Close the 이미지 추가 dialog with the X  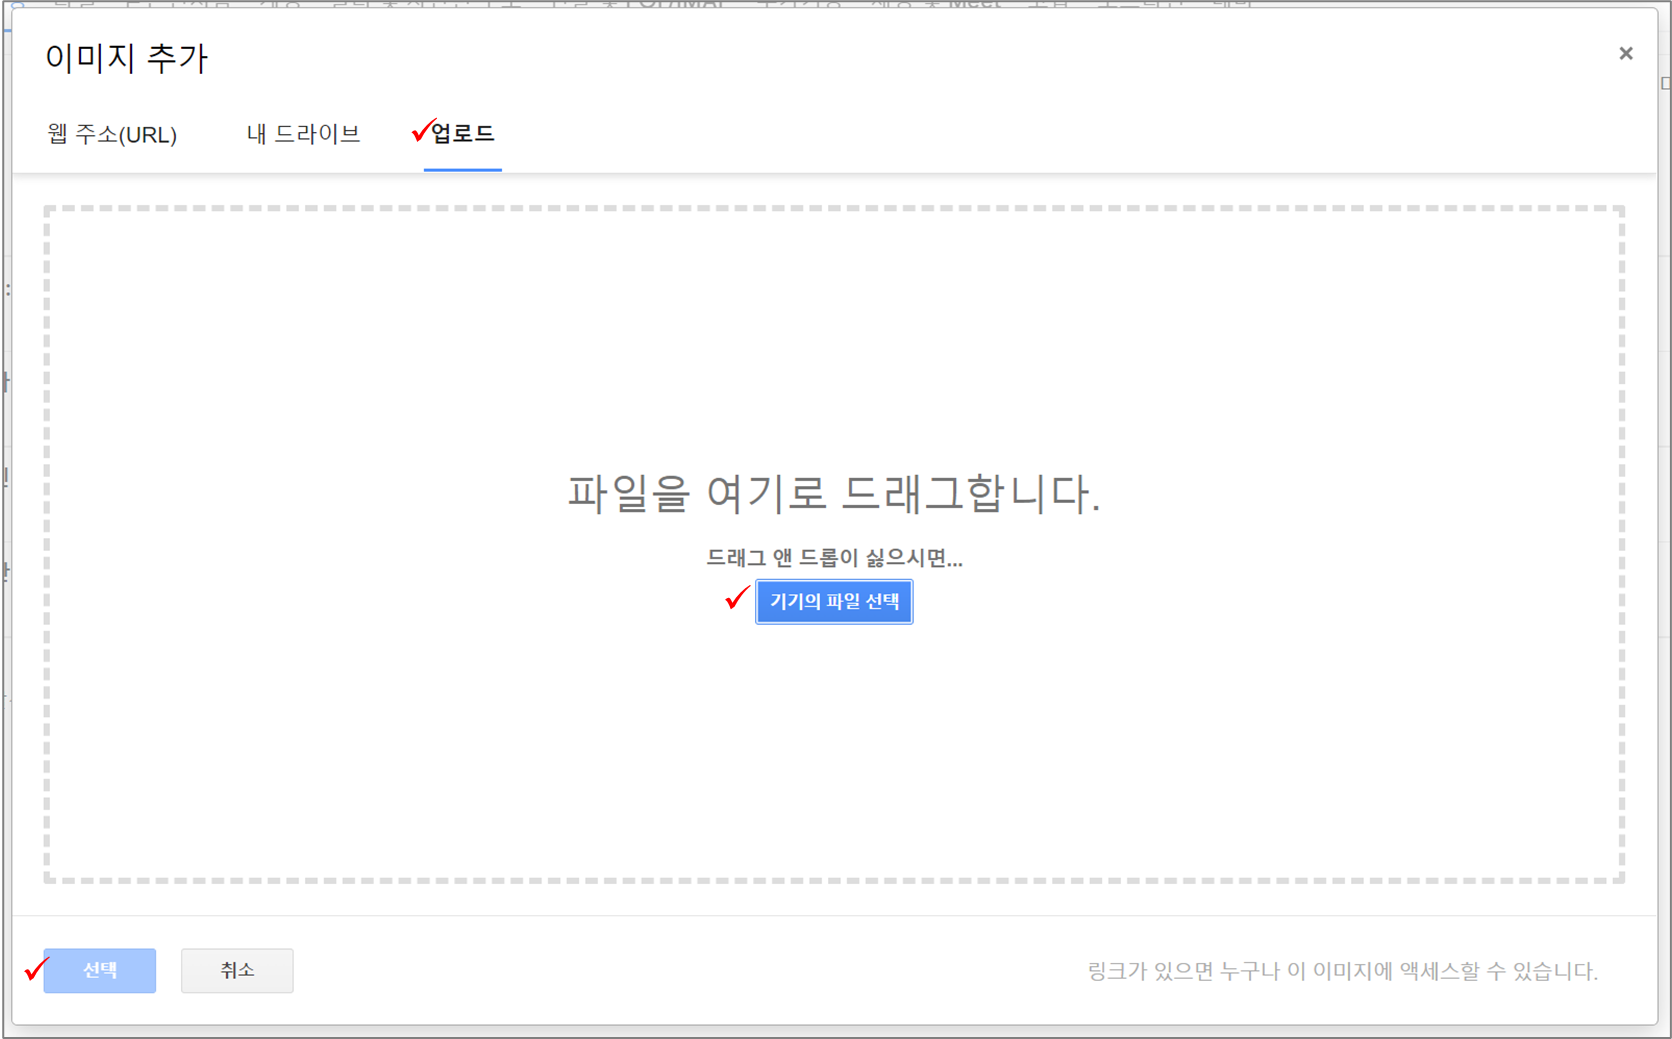1625,52
